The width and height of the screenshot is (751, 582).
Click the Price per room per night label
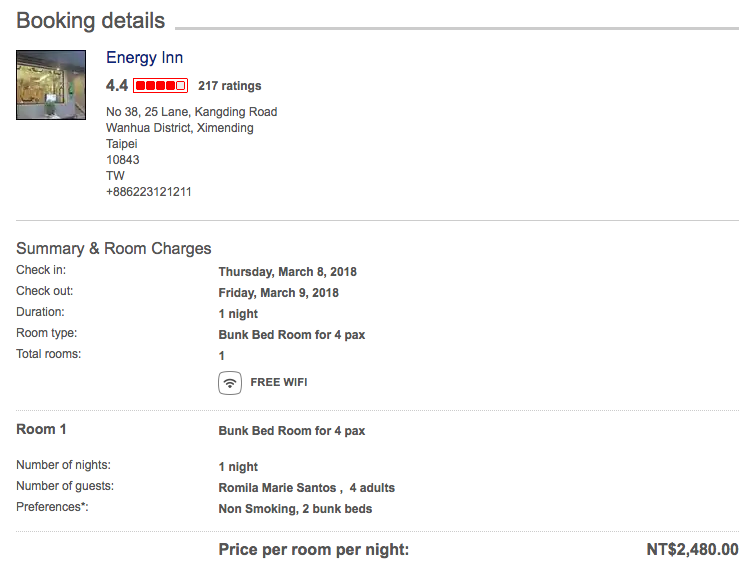click(314, 549)
